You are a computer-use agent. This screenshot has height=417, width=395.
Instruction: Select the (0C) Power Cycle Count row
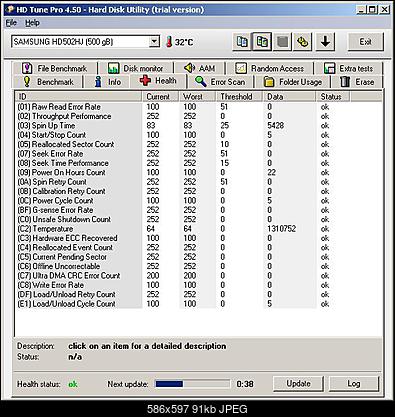tap(199, 201)
